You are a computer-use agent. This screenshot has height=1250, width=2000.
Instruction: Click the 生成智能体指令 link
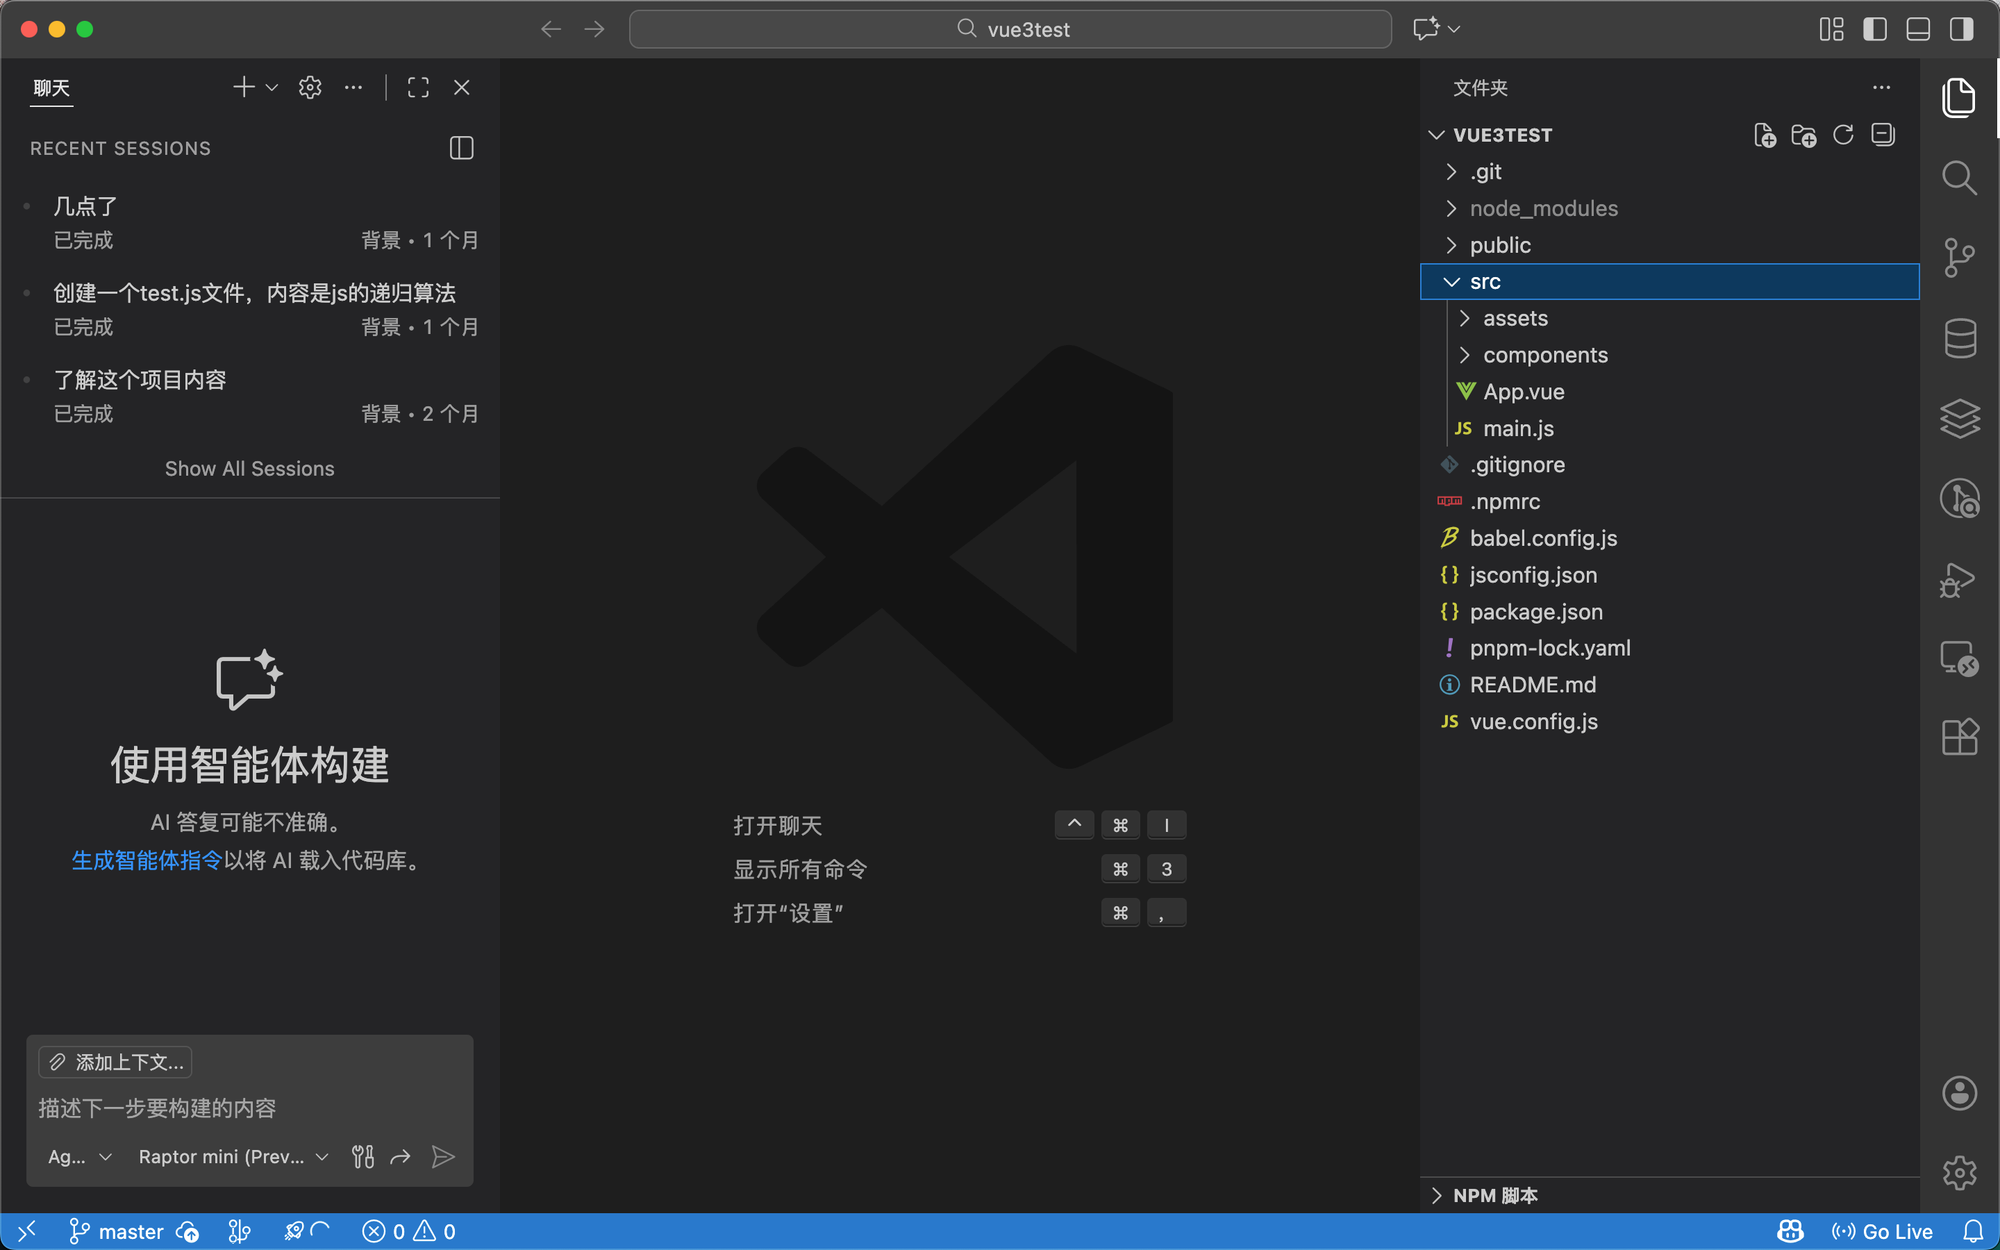[147, 860]
